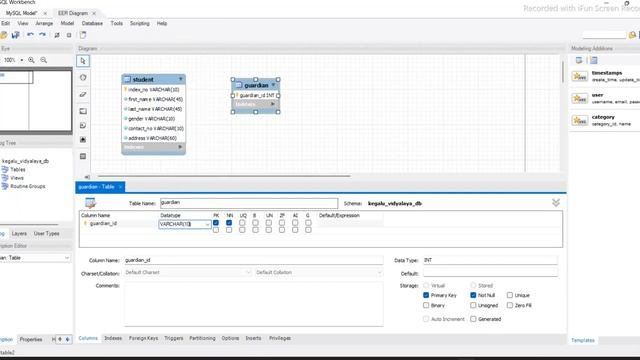Image resolution: width=640 pixels, height=360 pixels.
Task: Enable the Unique storage checkbox
Action: click(510, 295)
